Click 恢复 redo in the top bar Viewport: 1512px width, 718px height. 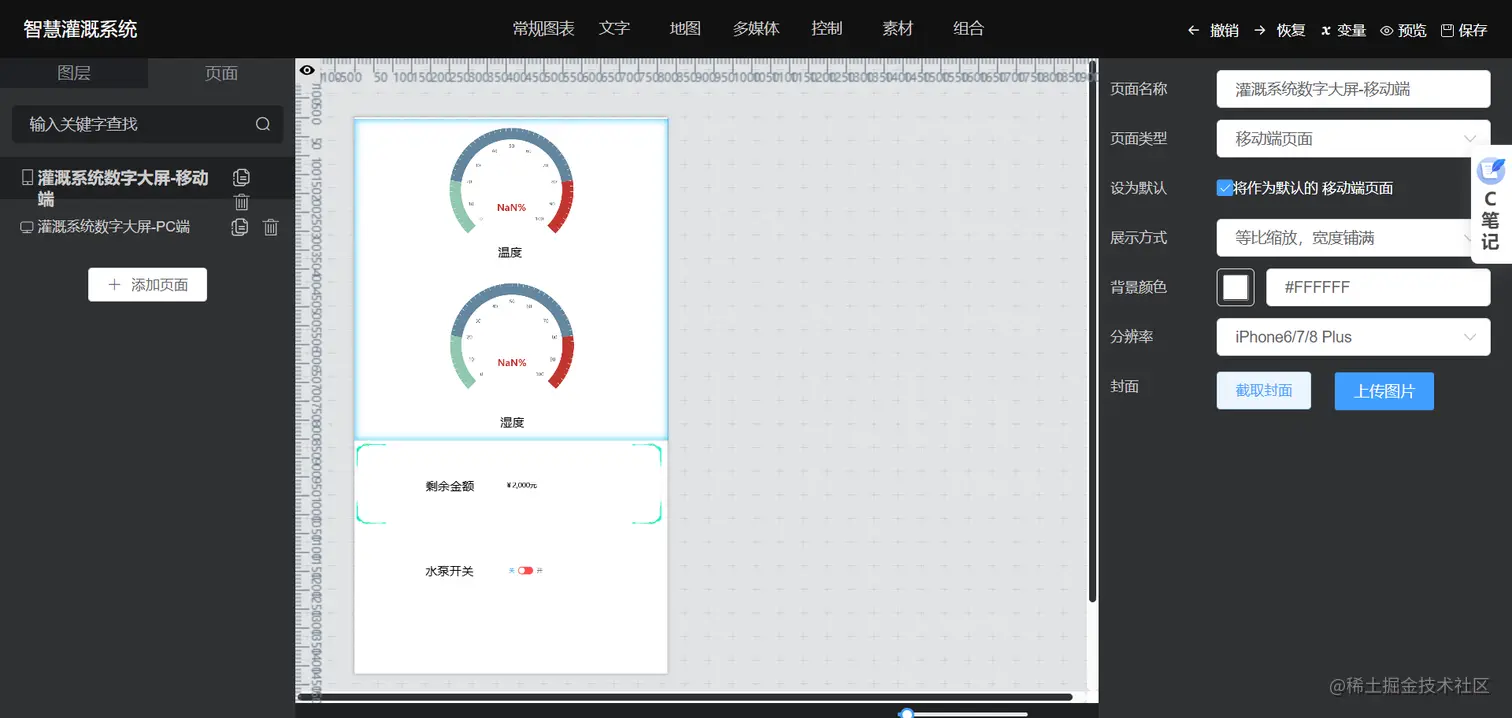(1280, 30)
